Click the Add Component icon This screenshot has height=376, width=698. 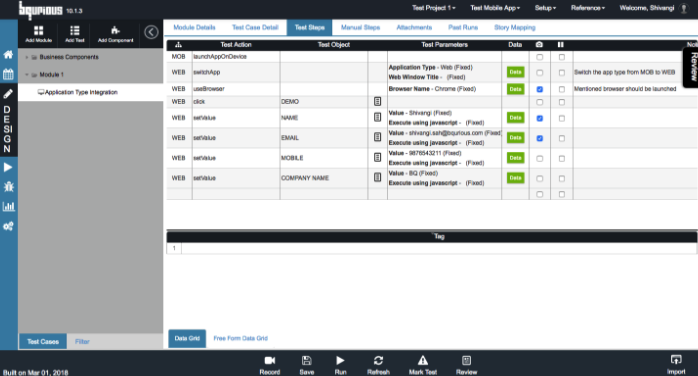pyautogui.click(x=115, y=30)
